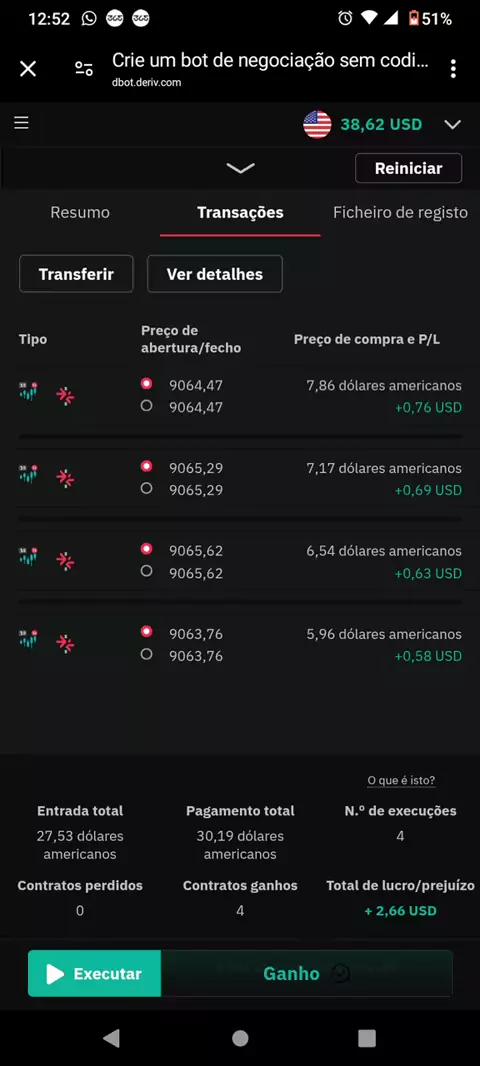Open the 'O que é isto?' link
The image size is (480, 1066).
[401, 780]
